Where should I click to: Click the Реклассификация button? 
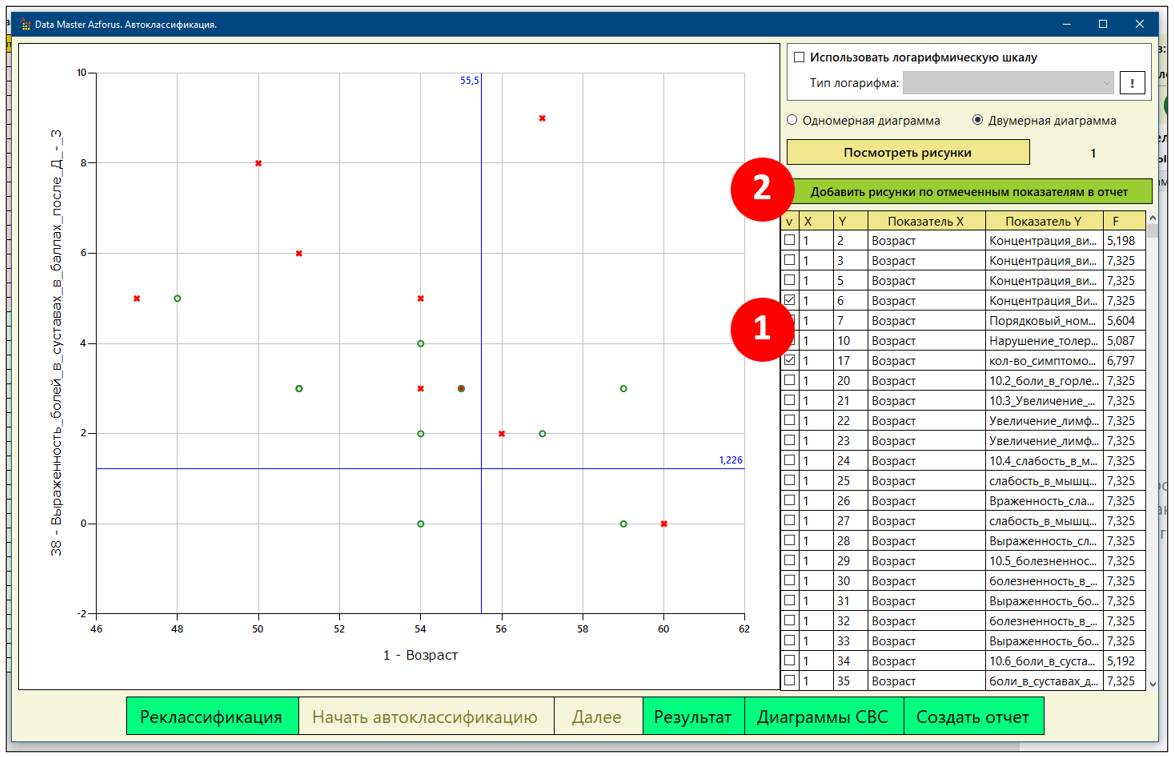(x=211, y=717)
